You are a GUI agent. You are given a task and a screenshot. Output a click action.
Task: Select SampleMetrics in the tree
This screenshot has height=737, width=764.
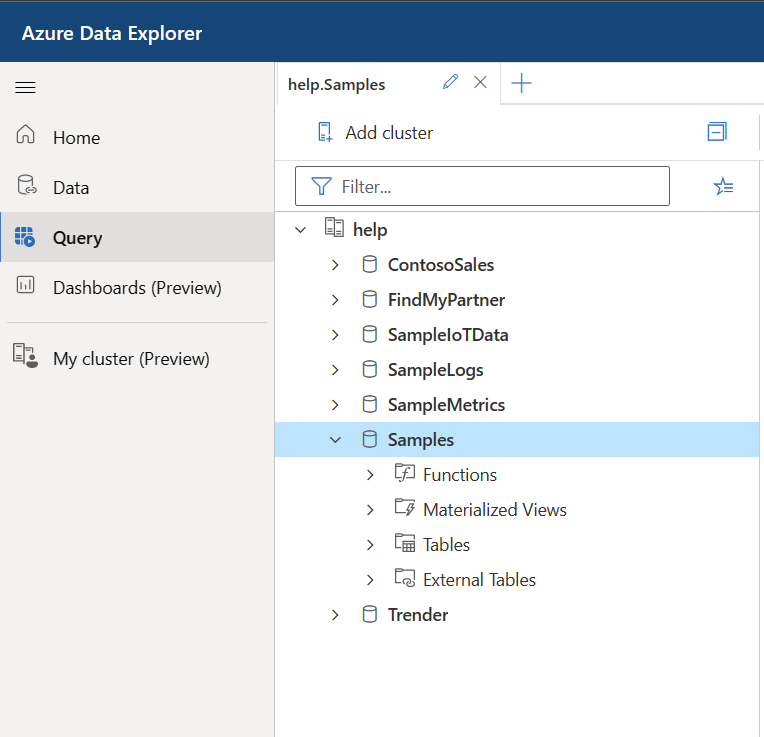[x=446, y=405]
